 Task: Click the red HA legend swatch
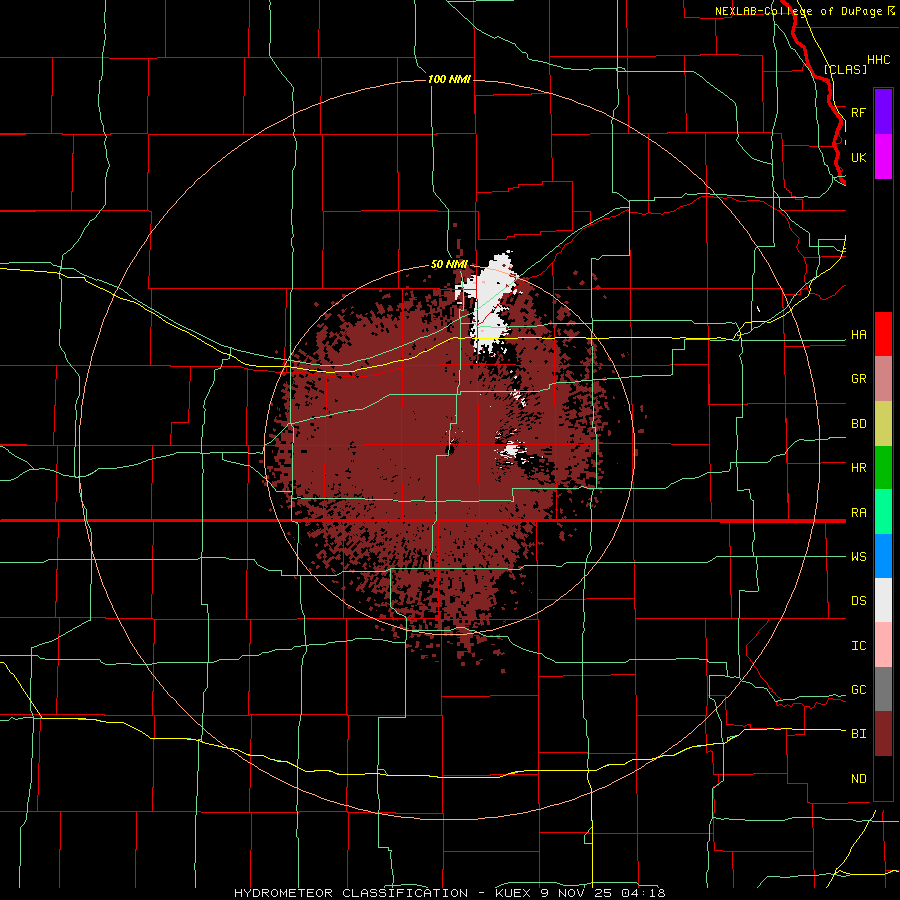tap(883, 334)
